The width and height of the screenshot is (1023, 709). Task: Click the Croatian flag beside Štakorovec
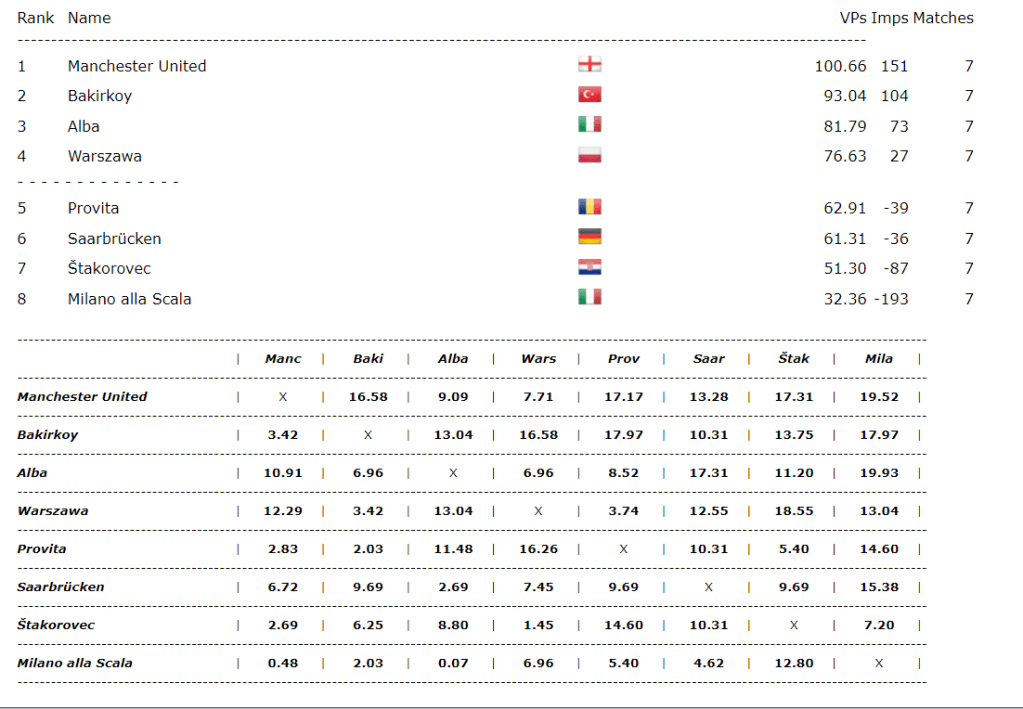pyautogui.click(x=590, y=267)
